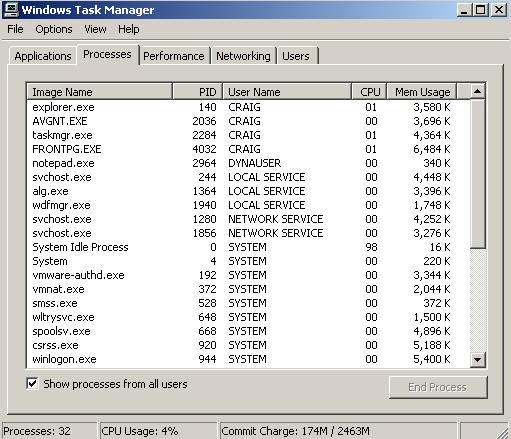
Task: Select the notepad.exe process row
Action: [x=248, y=163]
